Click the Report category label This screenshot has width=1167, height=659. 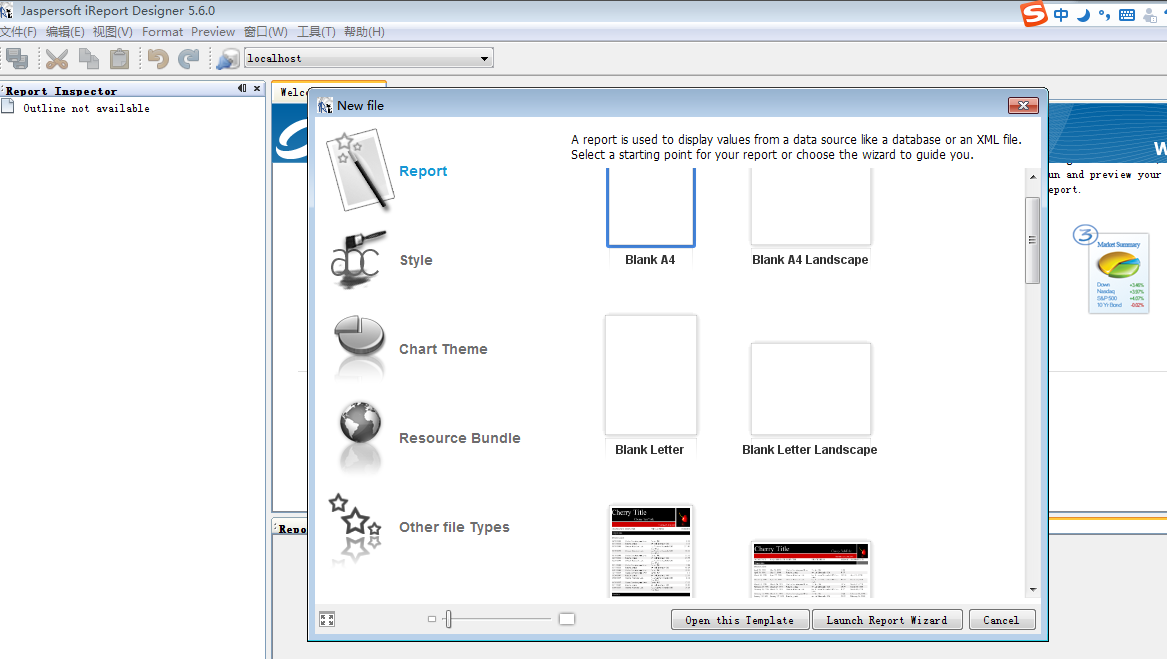point(423,171)
